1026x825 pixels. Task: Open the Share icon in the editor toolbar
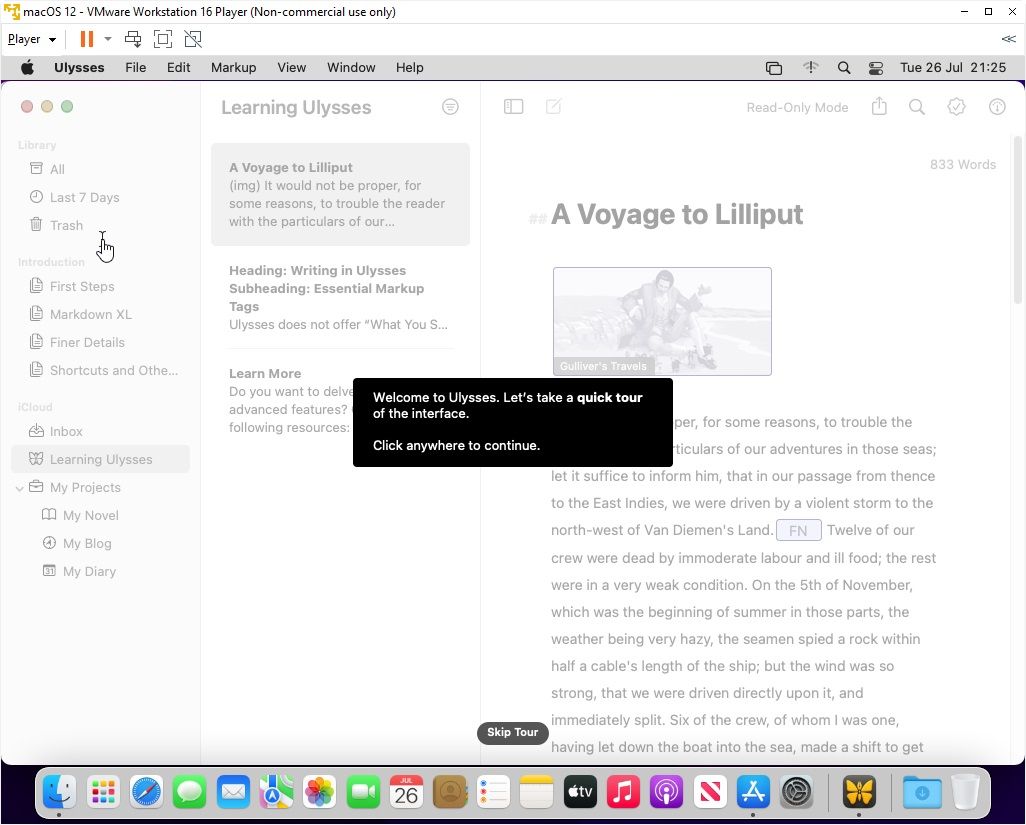879,106
